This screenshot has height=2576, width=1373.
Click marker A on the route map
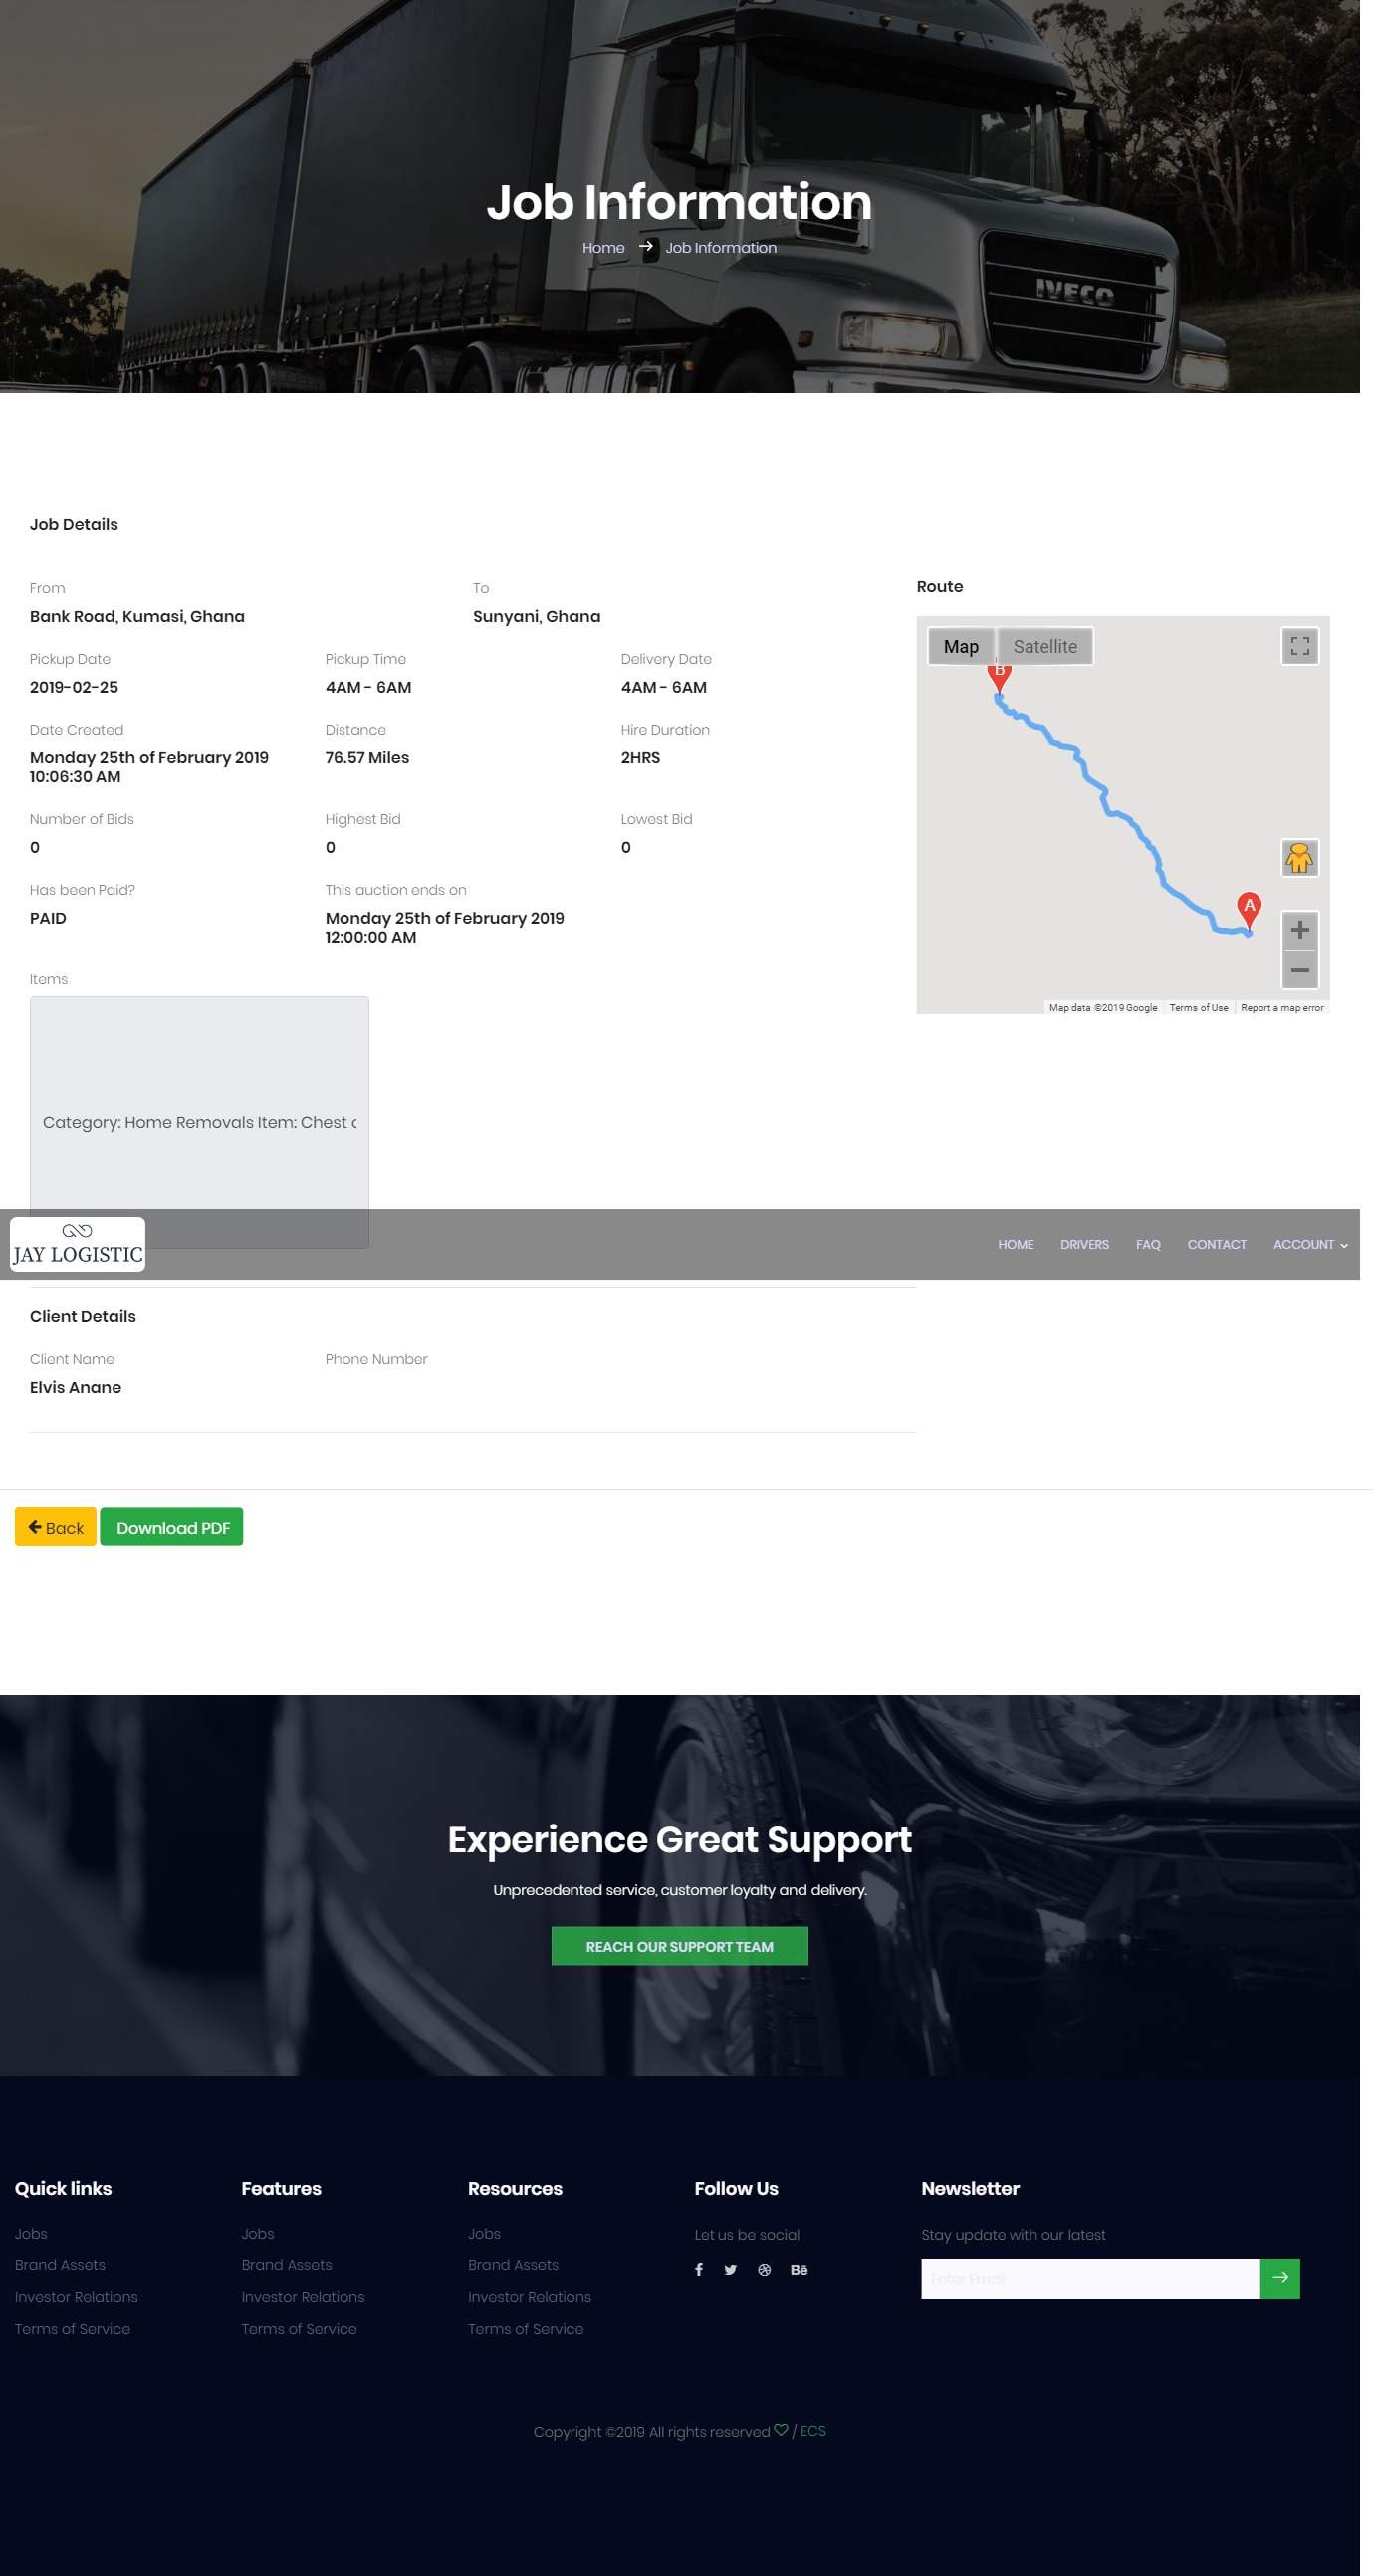[x=1248, y=907]
